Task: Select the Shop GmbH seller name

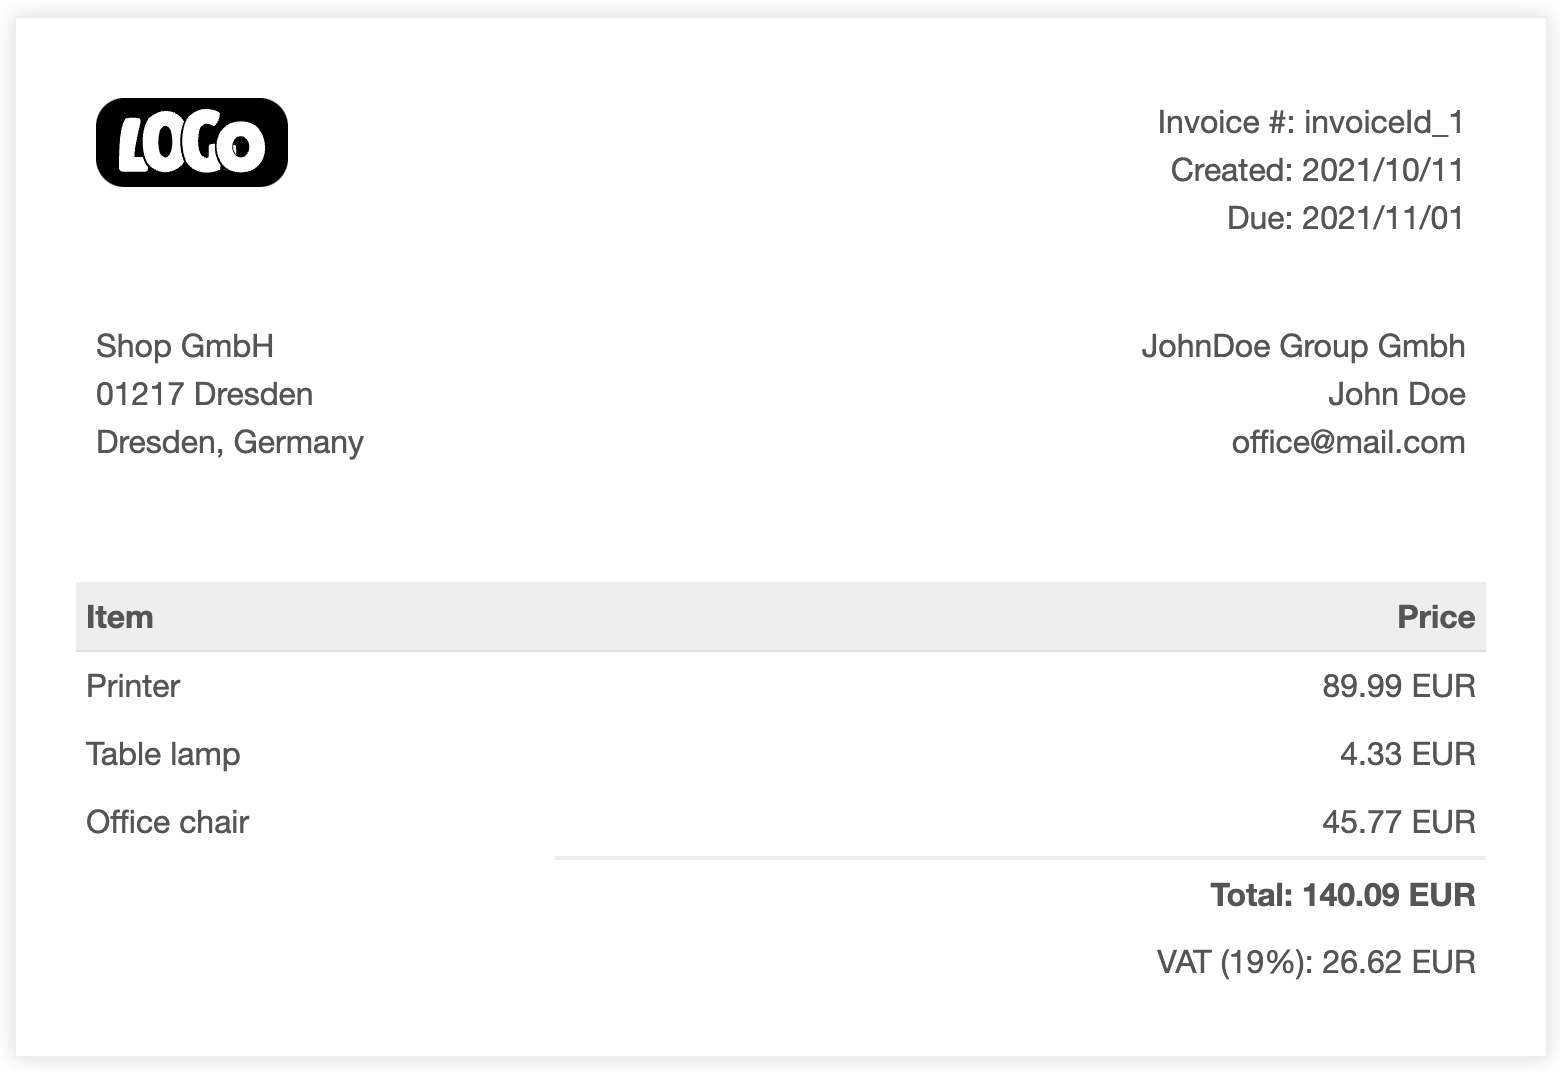Action: (185, 346)
